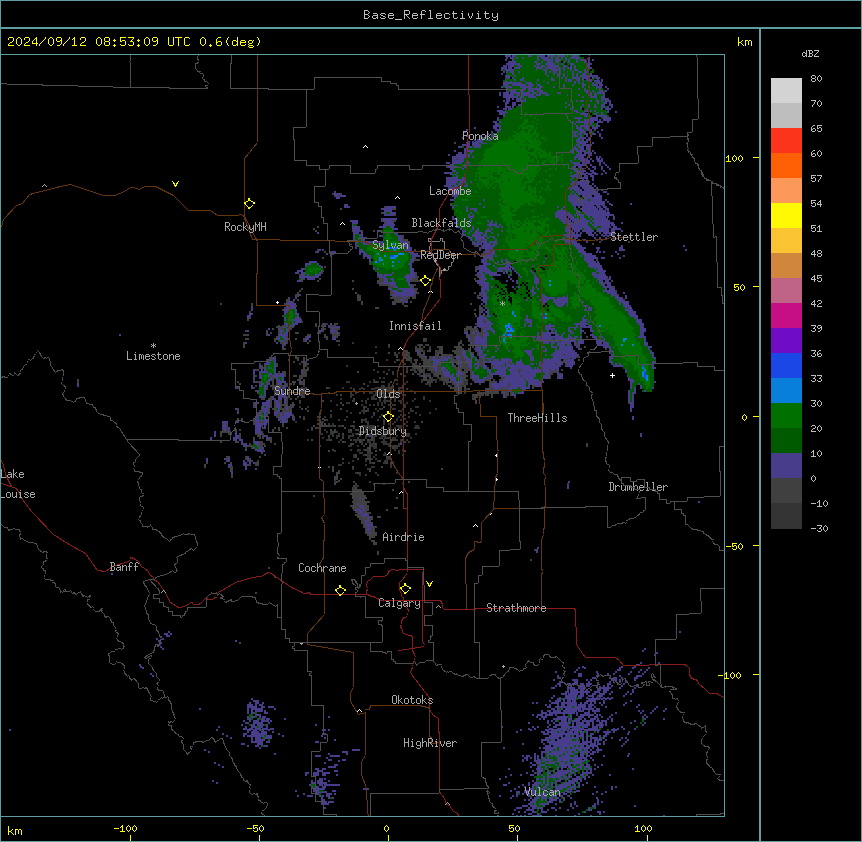862x842 pixels.
Task: Select the dark green 10-20 dBZ legend swatch
Action: (x=786, y=441)
